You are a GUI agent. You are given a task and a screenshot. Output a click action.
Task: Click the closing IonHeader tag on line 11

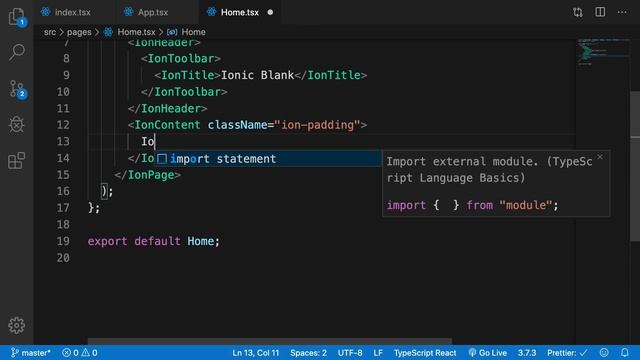click(x=167, y=109)
